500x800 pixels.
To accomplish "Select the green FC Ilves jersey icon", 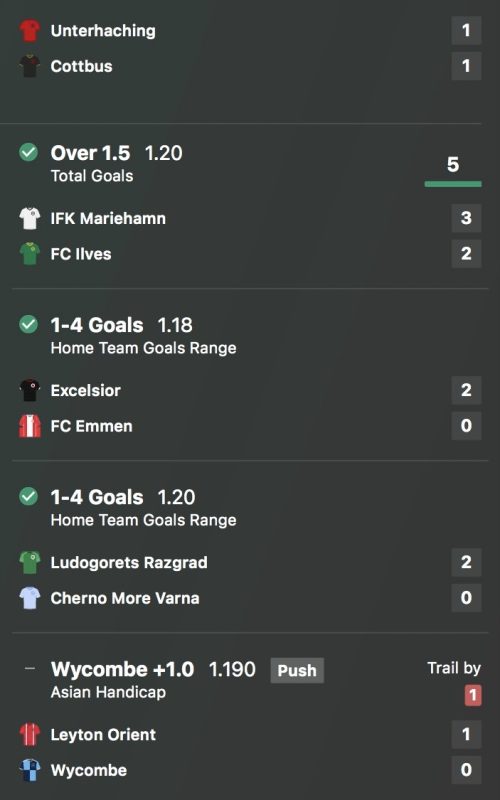I will click(30, 254).
